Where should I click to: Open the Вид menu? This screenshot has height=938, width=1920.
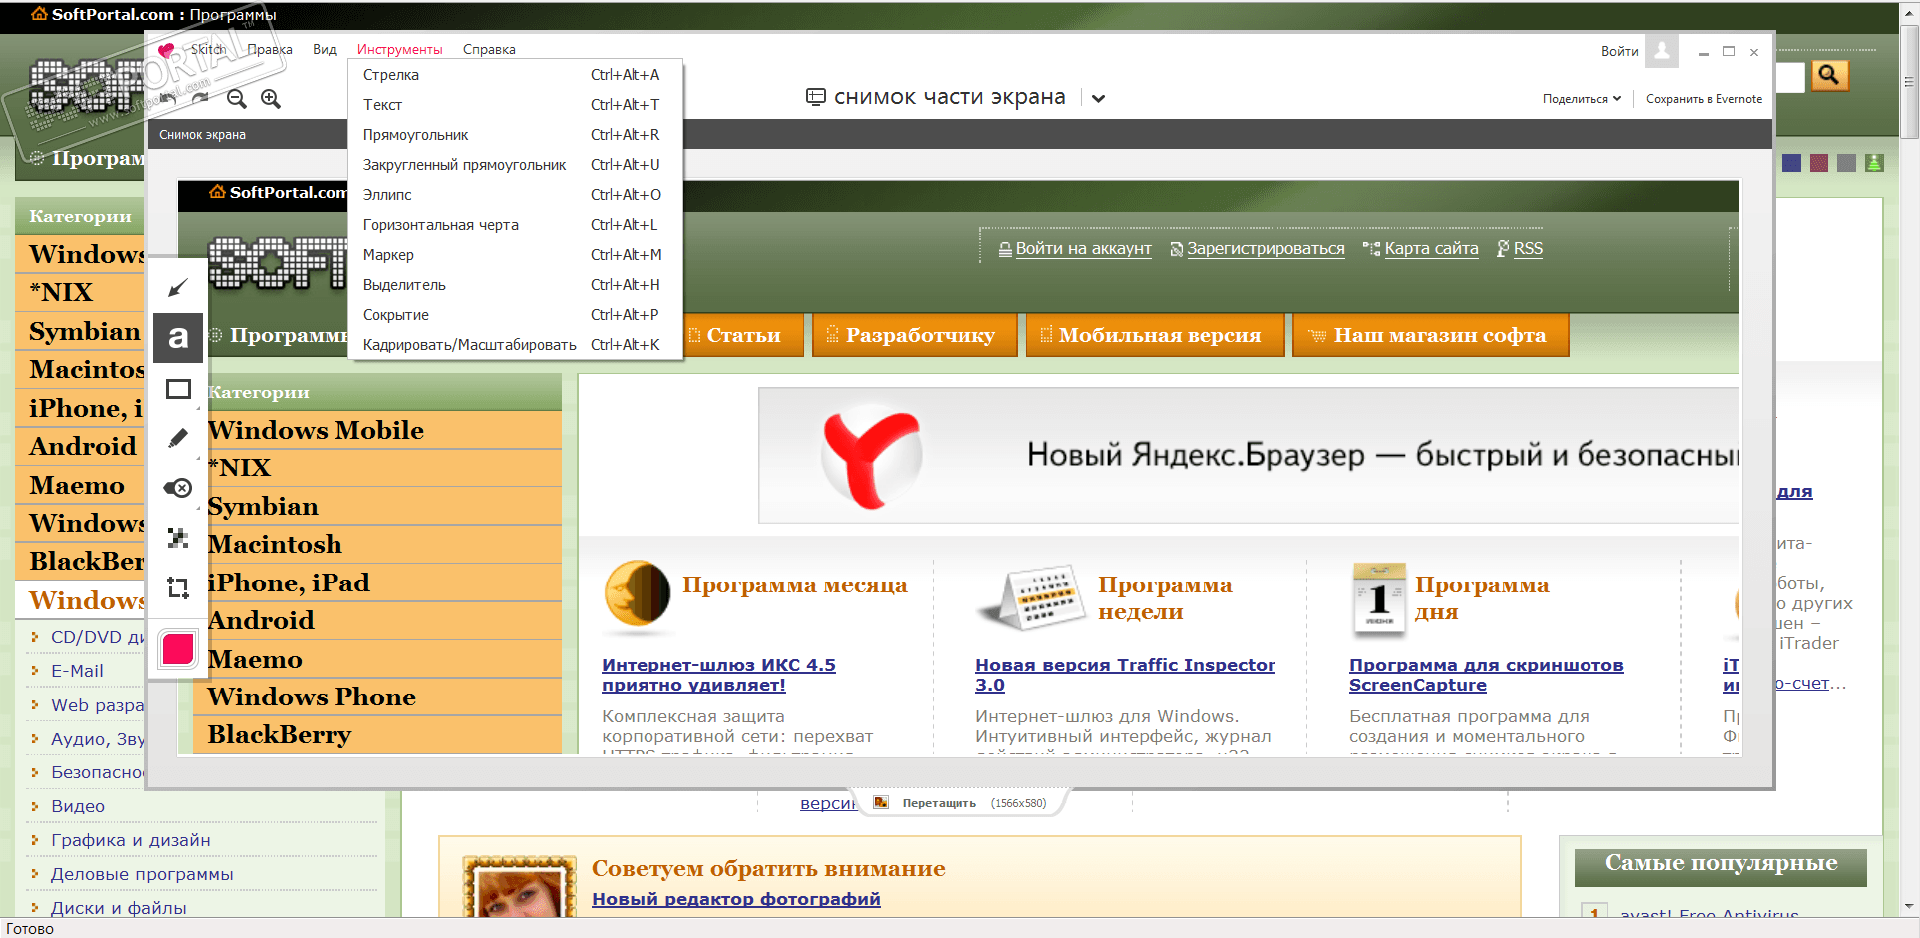click(325, 50)
